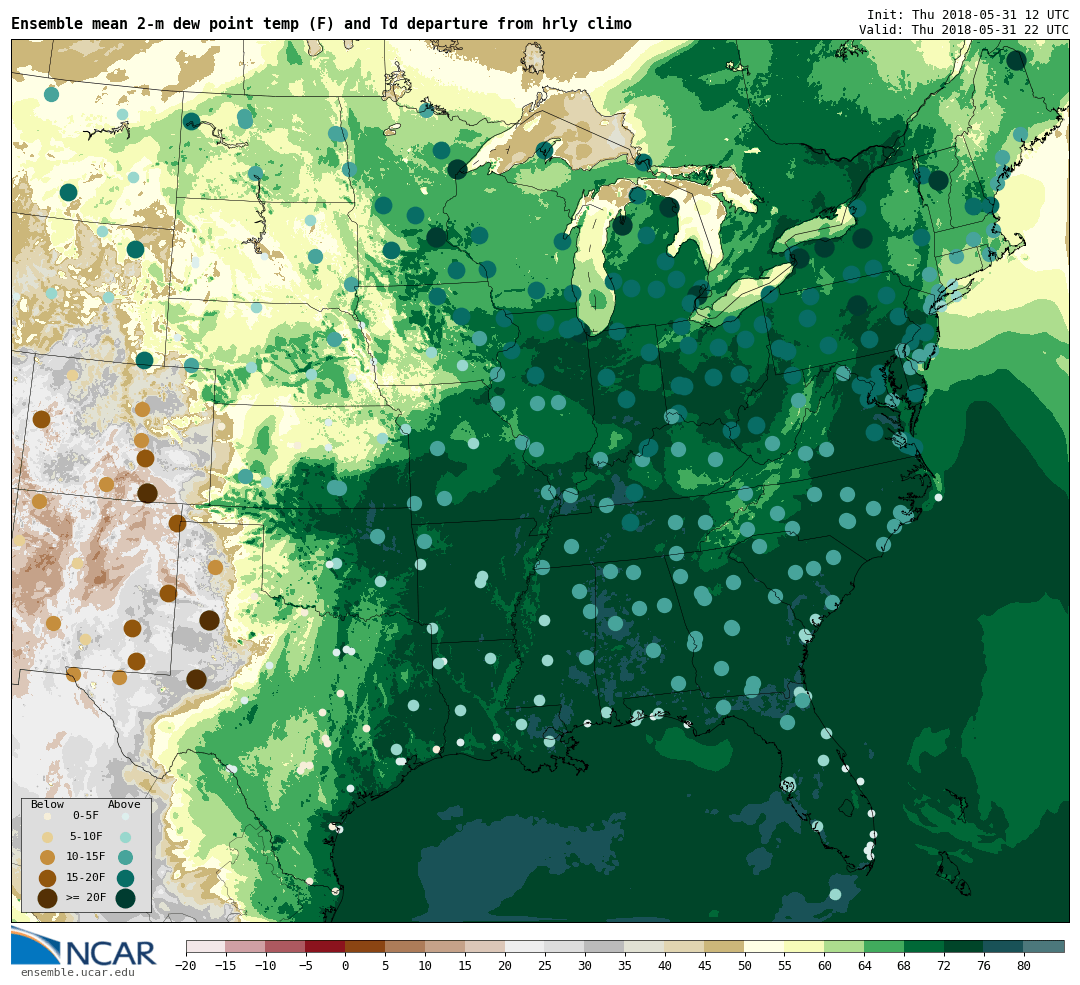
Task: Pick the 64 to 68 medium green colorbar swatch
Action: click(x=885, y=946)
